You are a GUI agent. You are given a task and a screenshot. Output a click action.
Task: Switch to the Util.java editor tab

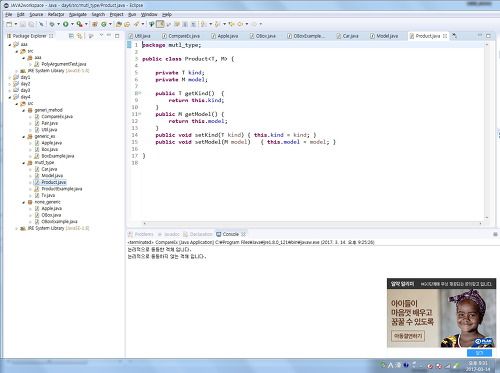(x=140, y=36)
